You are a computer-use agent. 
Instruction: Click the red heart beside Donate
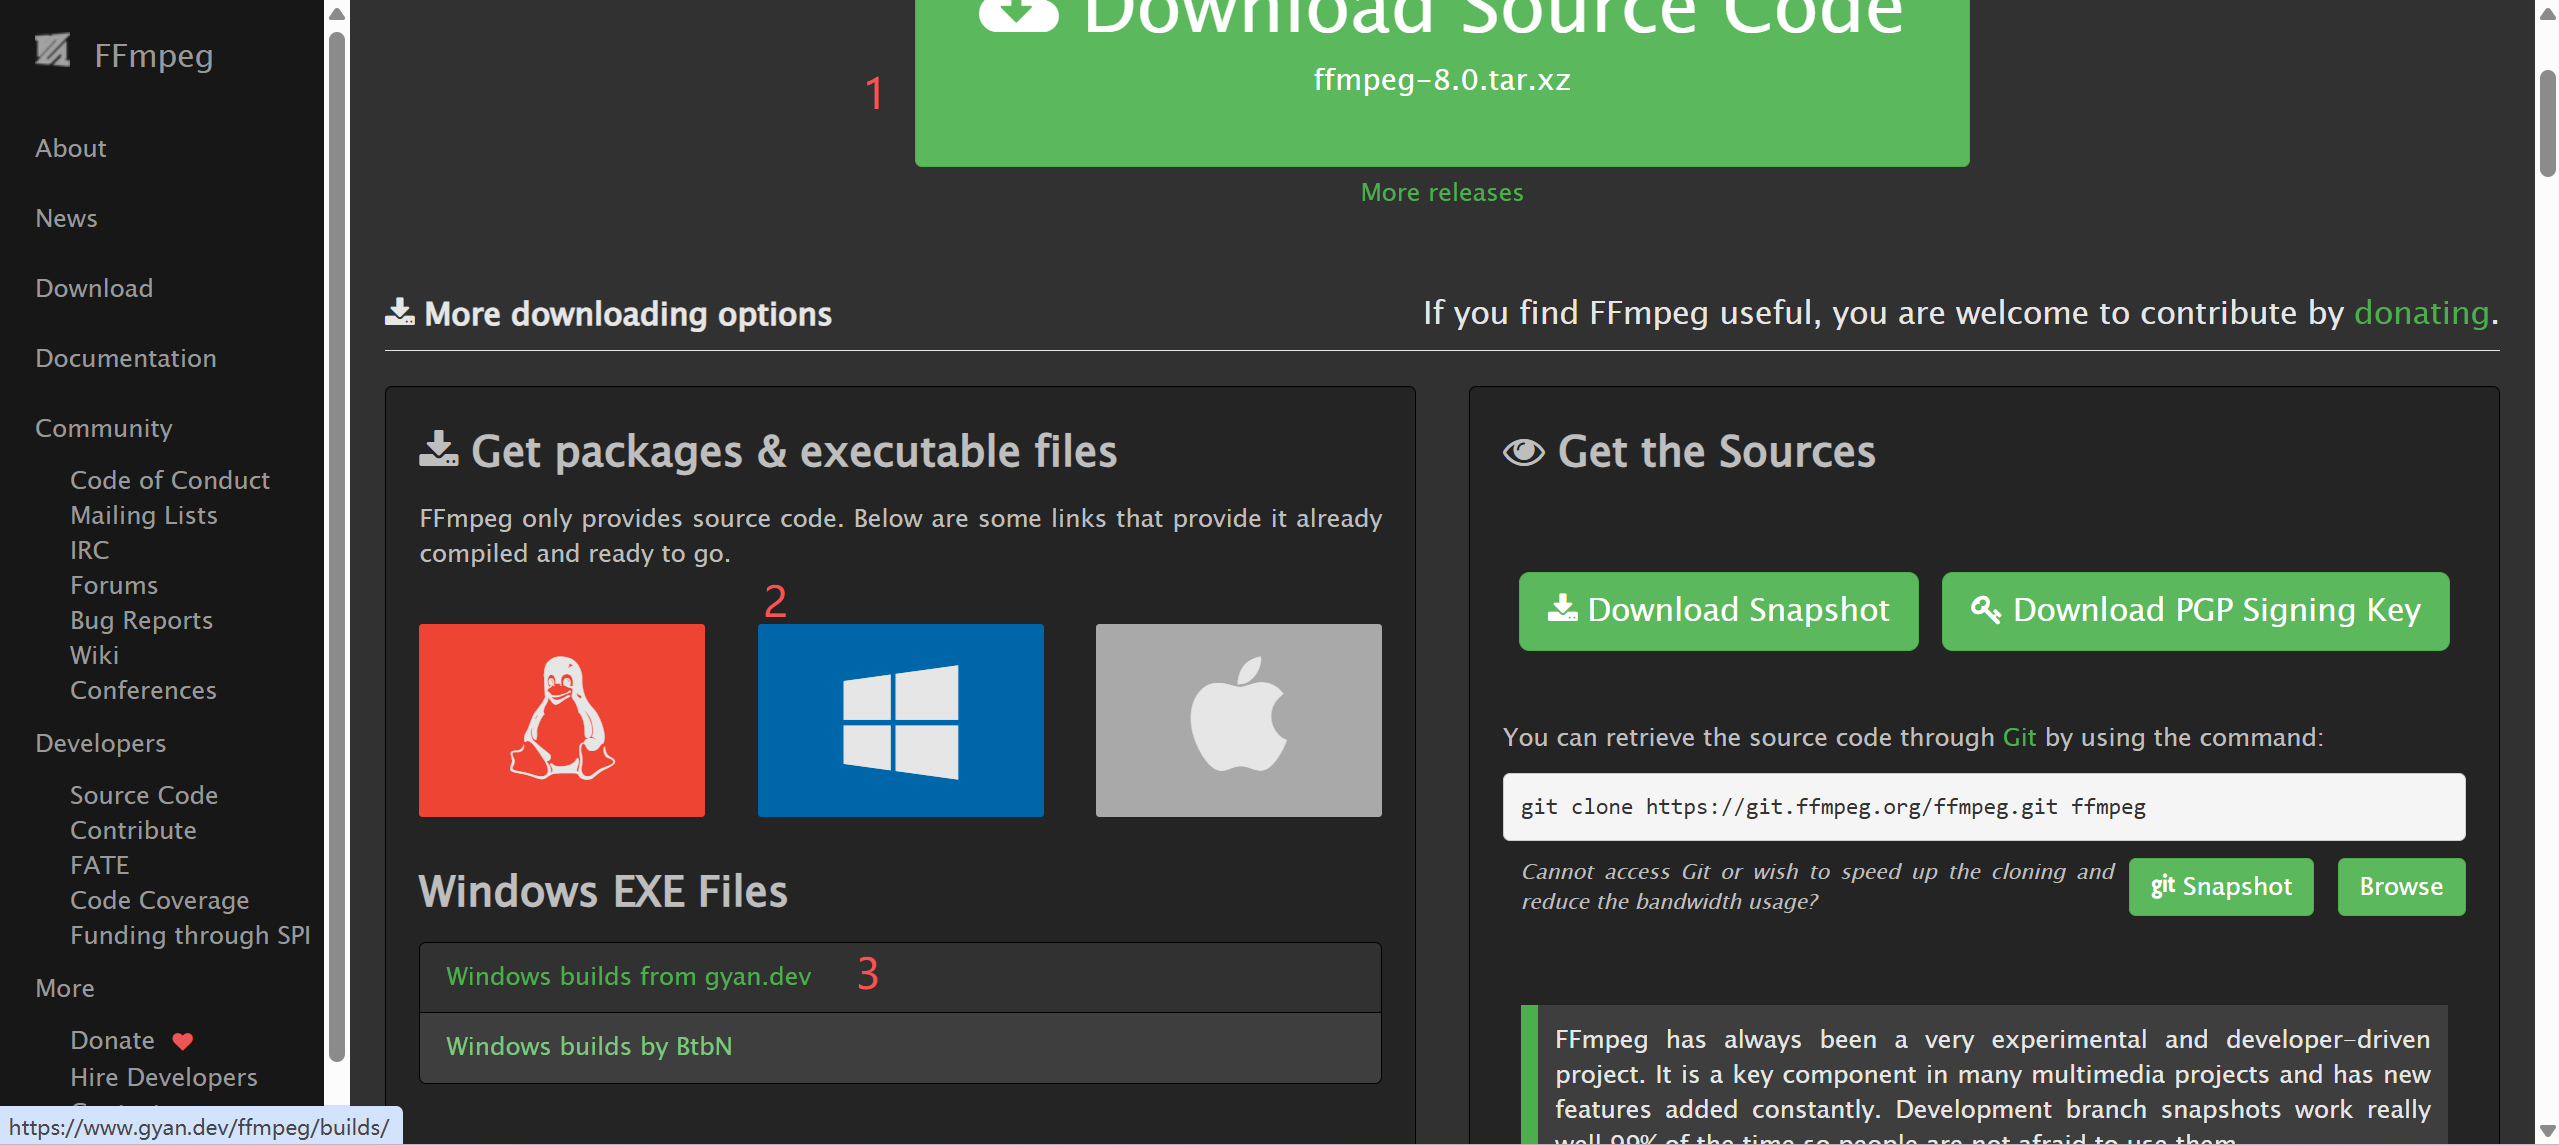click(x=182, y=1041)
